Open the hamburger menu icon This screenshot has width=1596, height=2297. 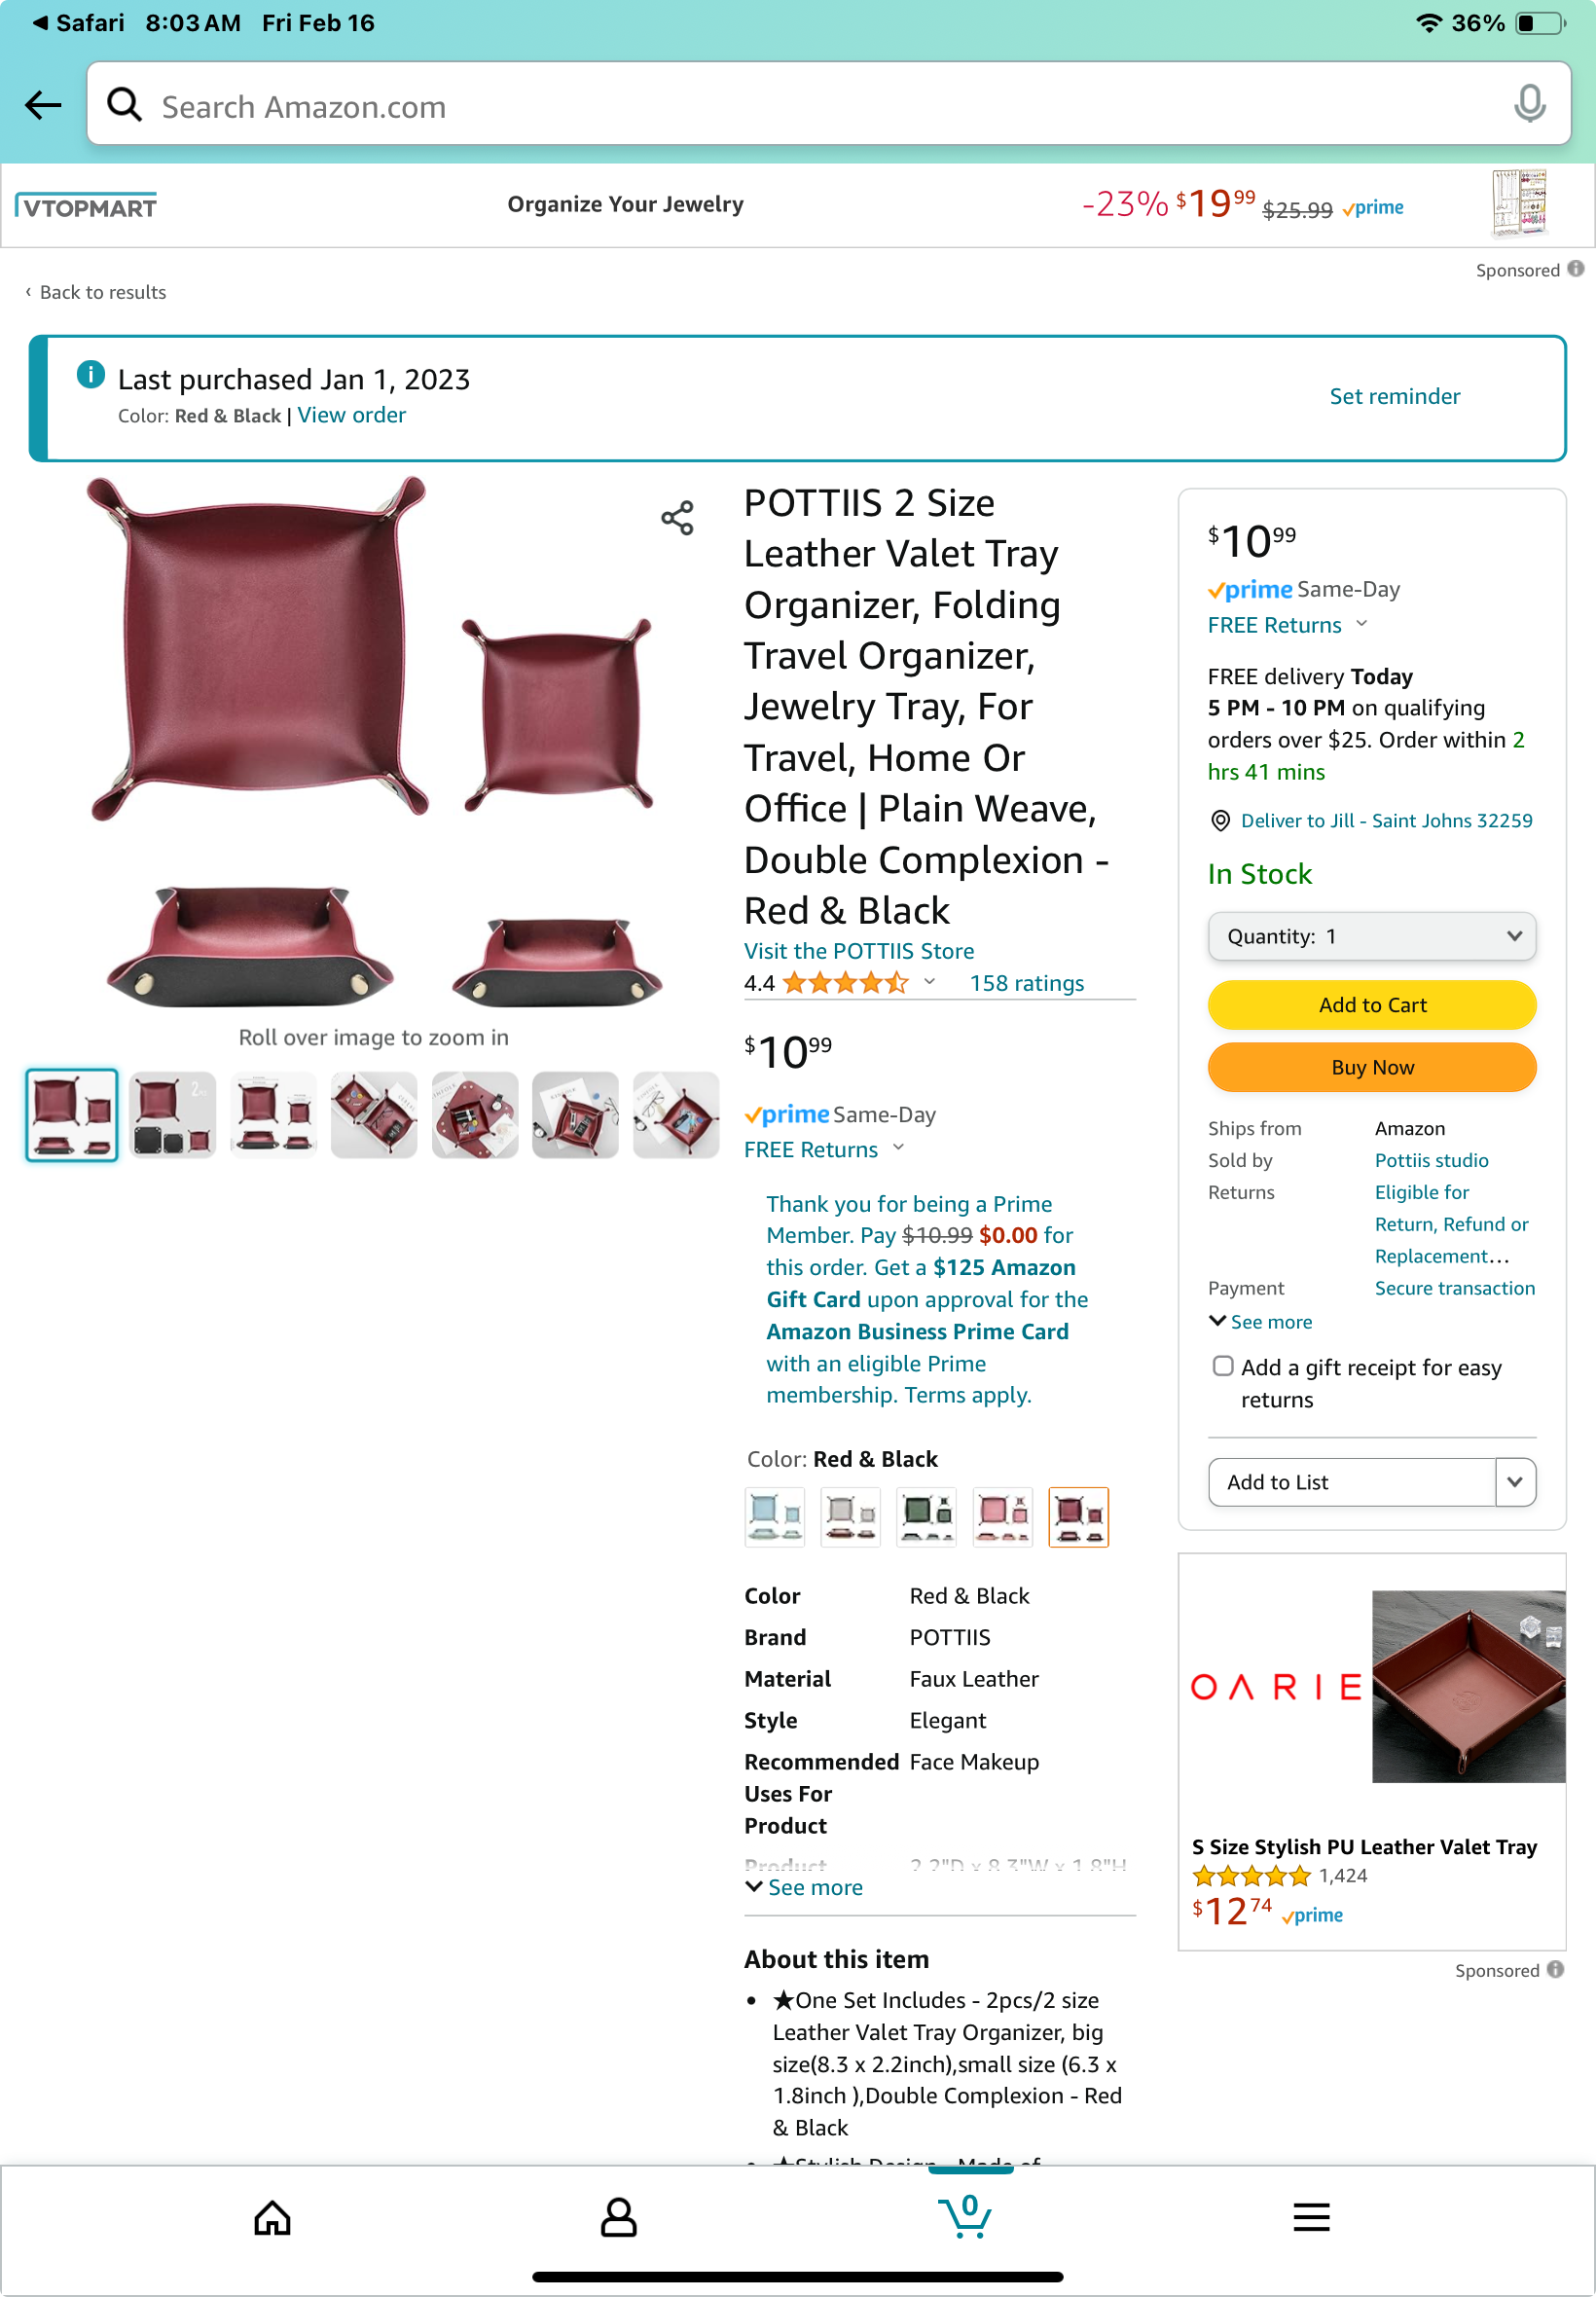click(x=1311, y=2217)
